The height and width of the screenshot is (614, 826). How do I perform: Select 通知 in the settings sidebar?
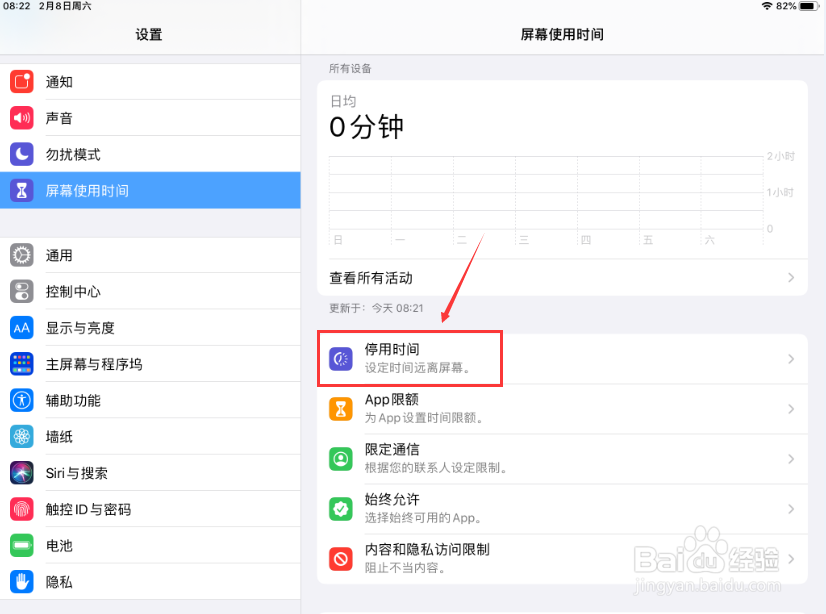(150, 82)
